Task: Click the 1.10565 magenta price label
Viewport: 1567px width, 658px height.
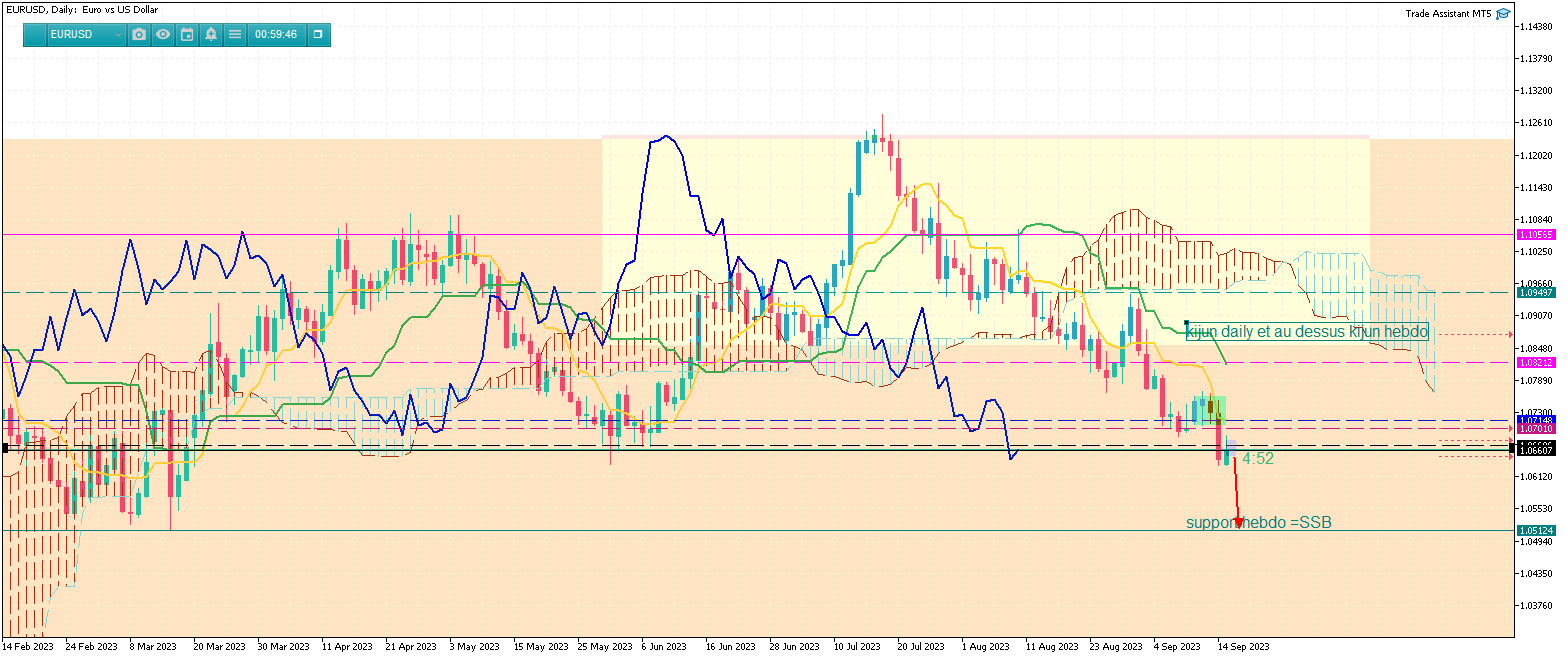Action: point(1536,234)
